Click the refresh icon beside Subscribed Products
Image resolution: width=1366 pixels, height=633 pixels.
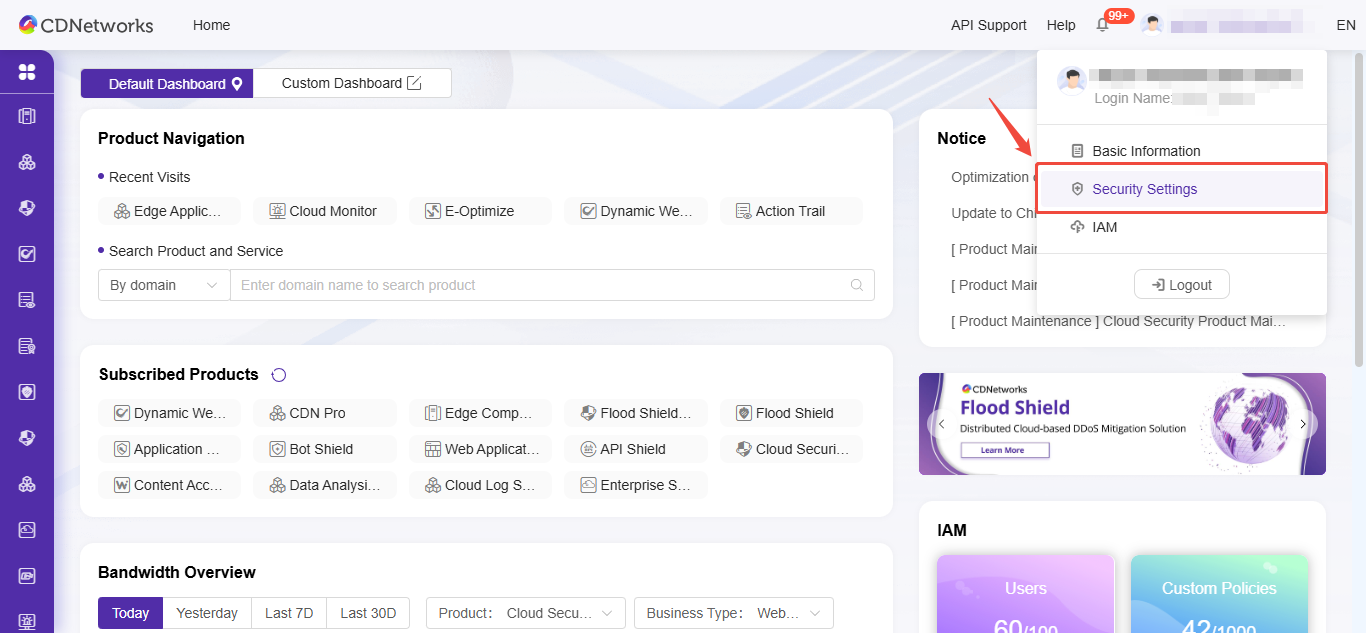point(279,375)
